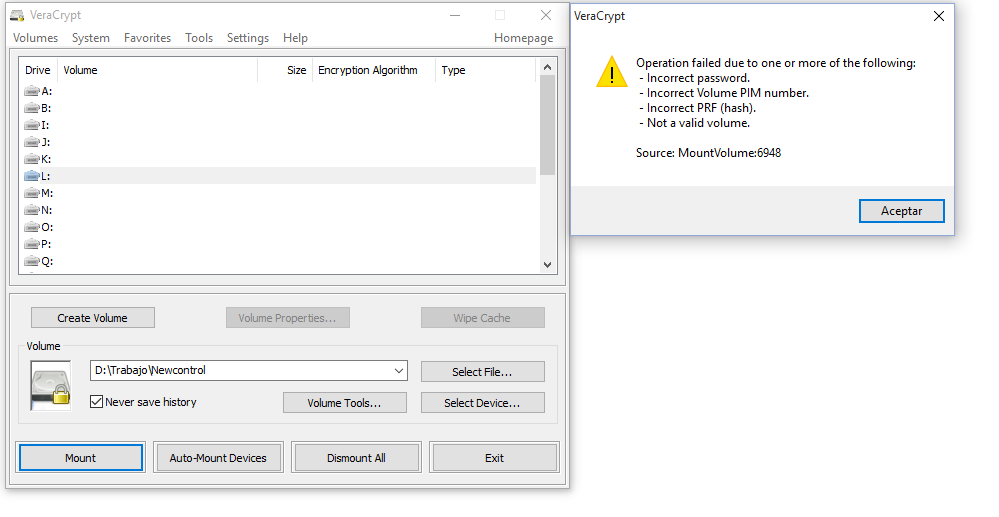Click 'Incorrect PRF (hash).' line
The image size is (999, 517).
[x=698, y=108]
